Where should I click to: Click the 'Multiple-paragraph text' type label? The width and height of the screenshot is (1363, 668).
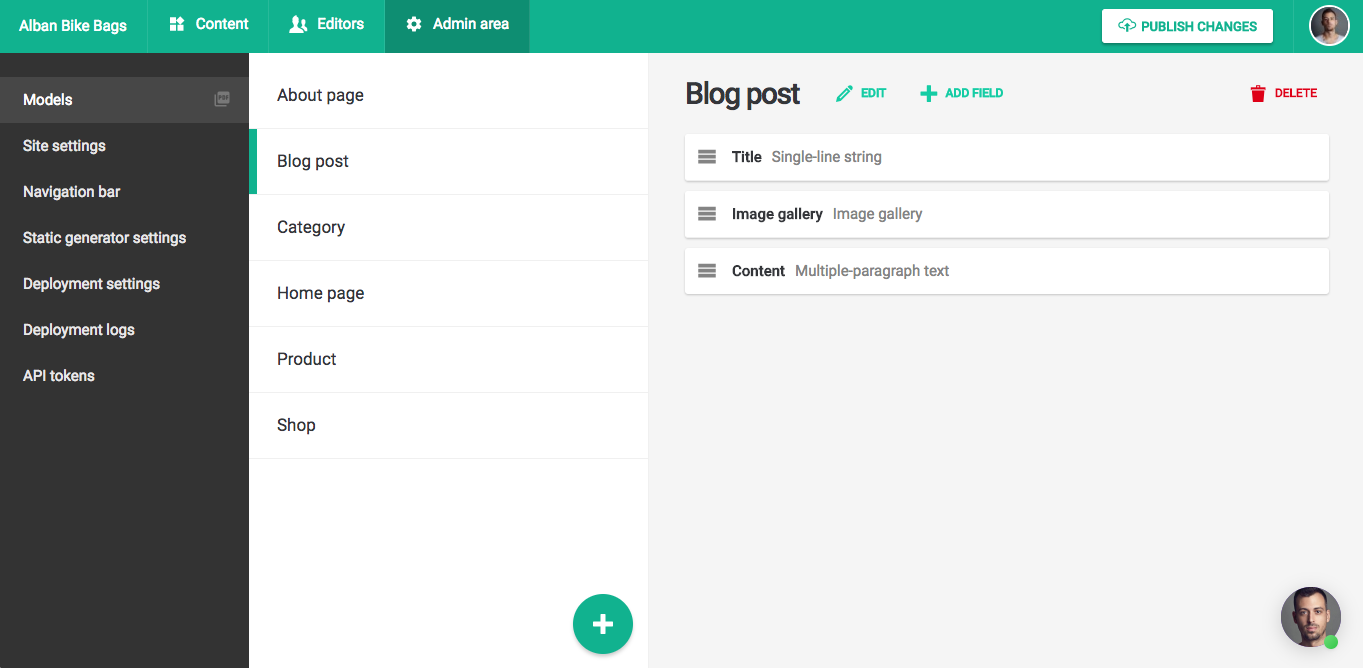[x=872, y=271]
